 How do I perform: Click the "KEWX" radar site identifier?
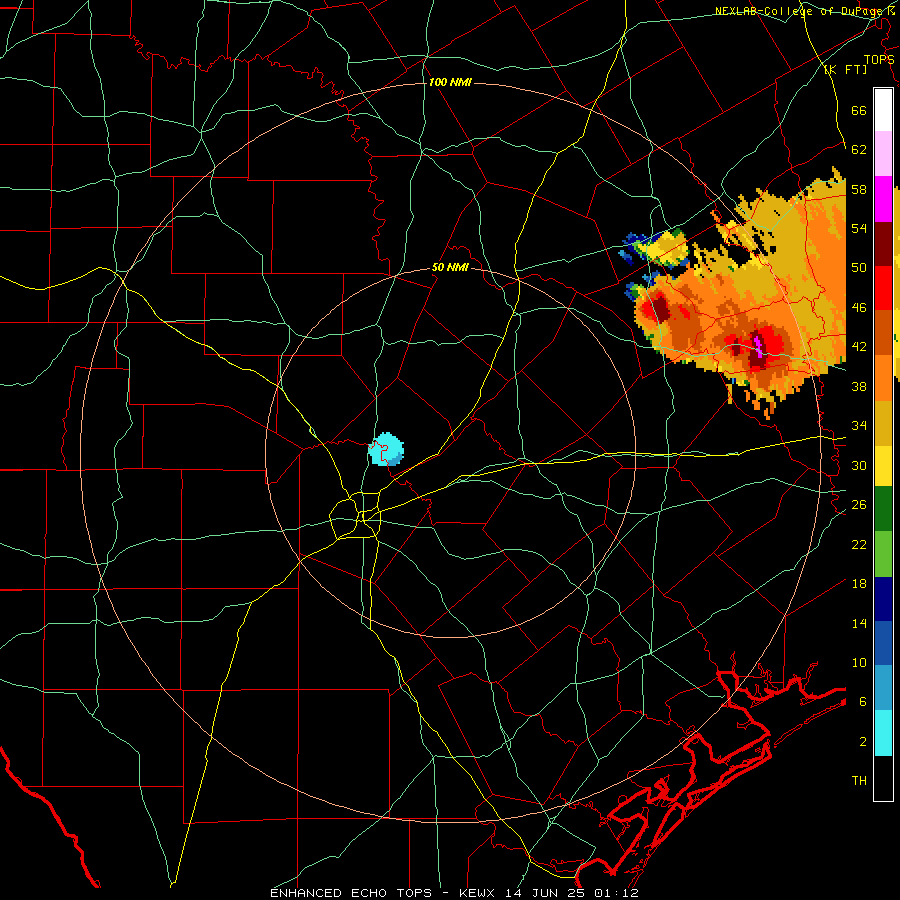point(479,893)
